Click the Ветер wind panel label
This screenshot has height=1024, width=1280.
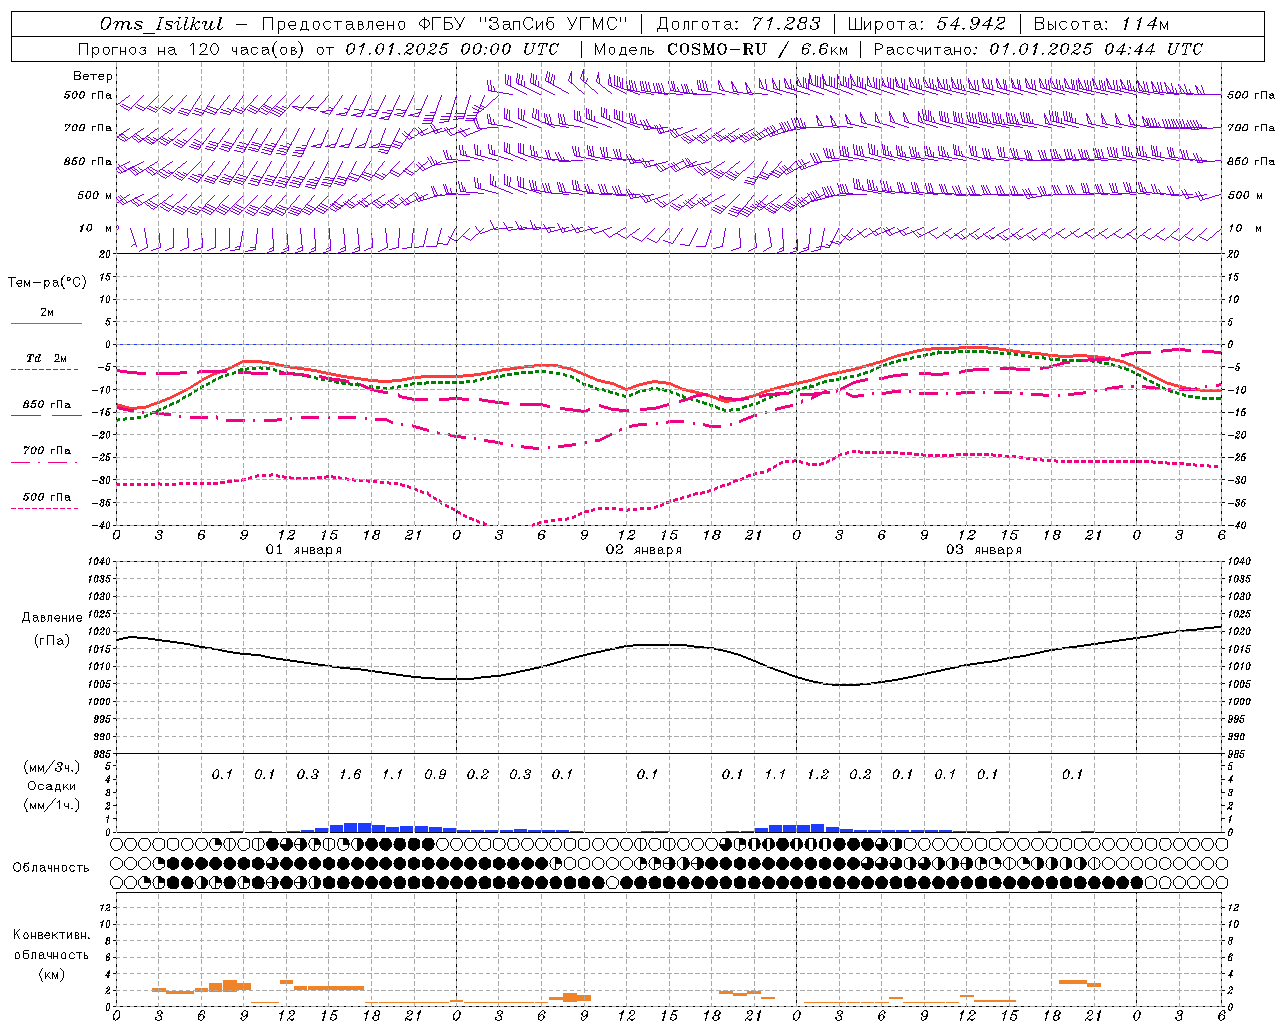pyautogui.click(x=93, y=76)
